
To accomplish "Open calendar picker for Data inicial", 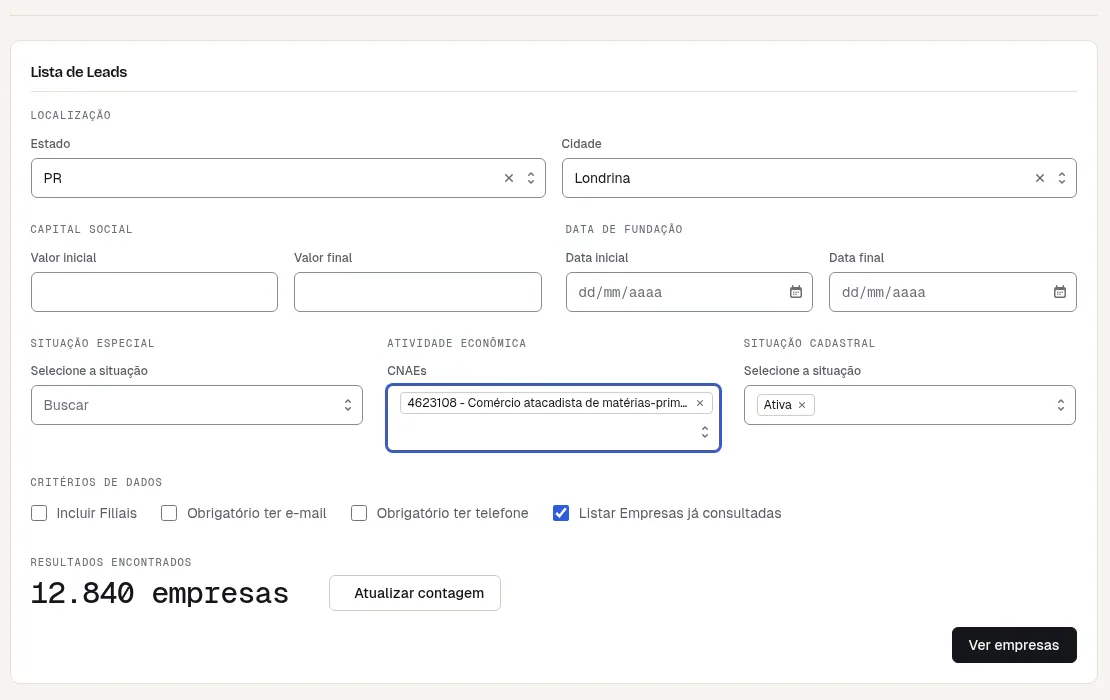I will coord(796,292).
